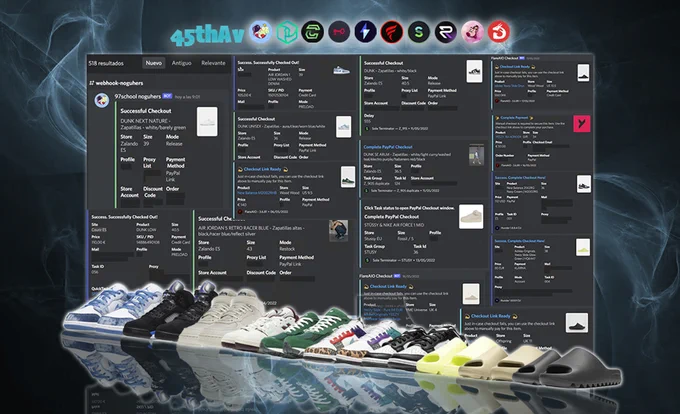Click the text Click Task status to open PayPal Checkout window
The height and width of the screenshot is (414, 680).
coord(409,208)
